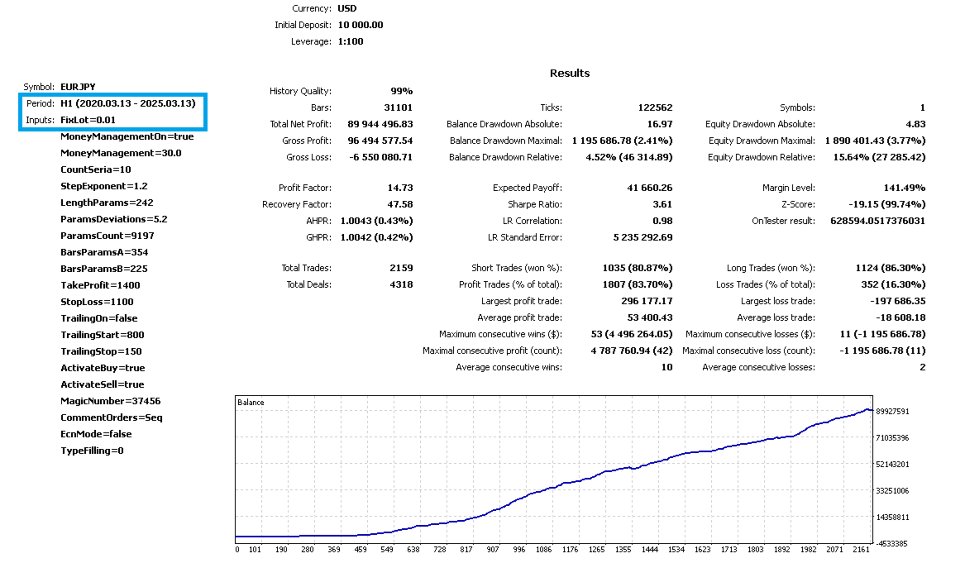Select Gross Profit value 96 494 577.54
Screen dimensions: 960x563
[380, 141]
